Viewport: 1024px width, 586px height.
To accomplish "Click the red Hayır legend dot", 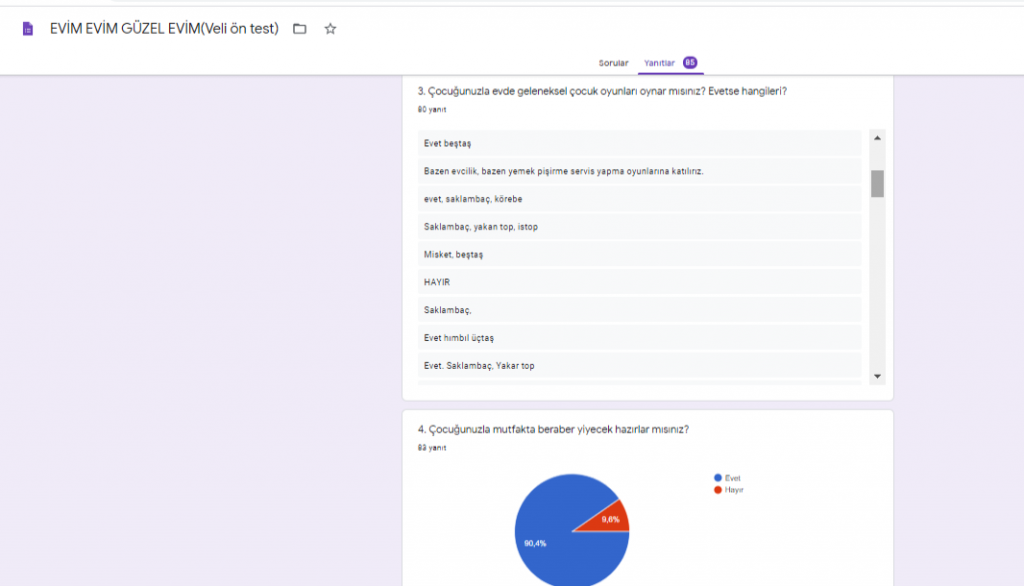I will click(718, 490).
